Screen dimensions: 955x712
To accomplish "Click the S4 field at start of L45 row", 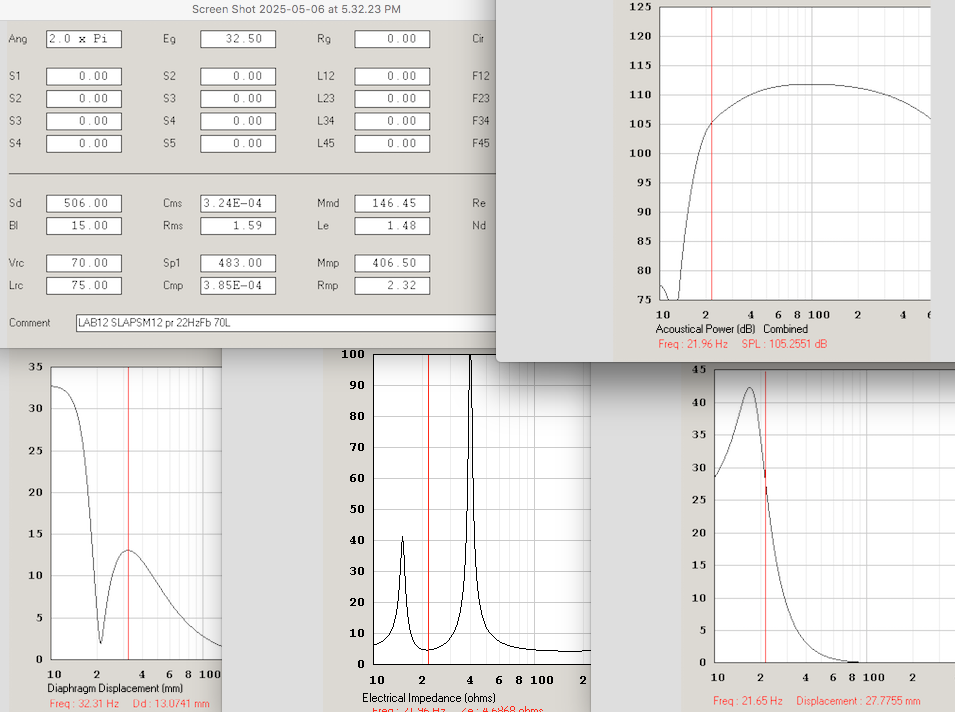I will click(x=84, y=144).
